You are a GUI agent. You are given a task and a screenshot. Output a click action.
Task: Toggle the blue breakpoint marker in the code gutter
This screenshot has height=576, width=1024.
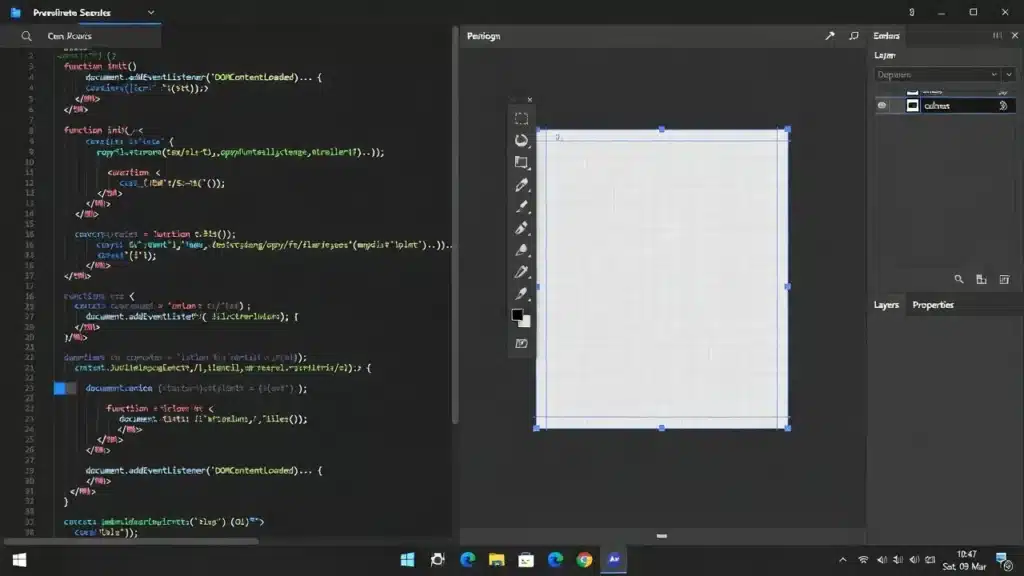[x=60, y=388]
